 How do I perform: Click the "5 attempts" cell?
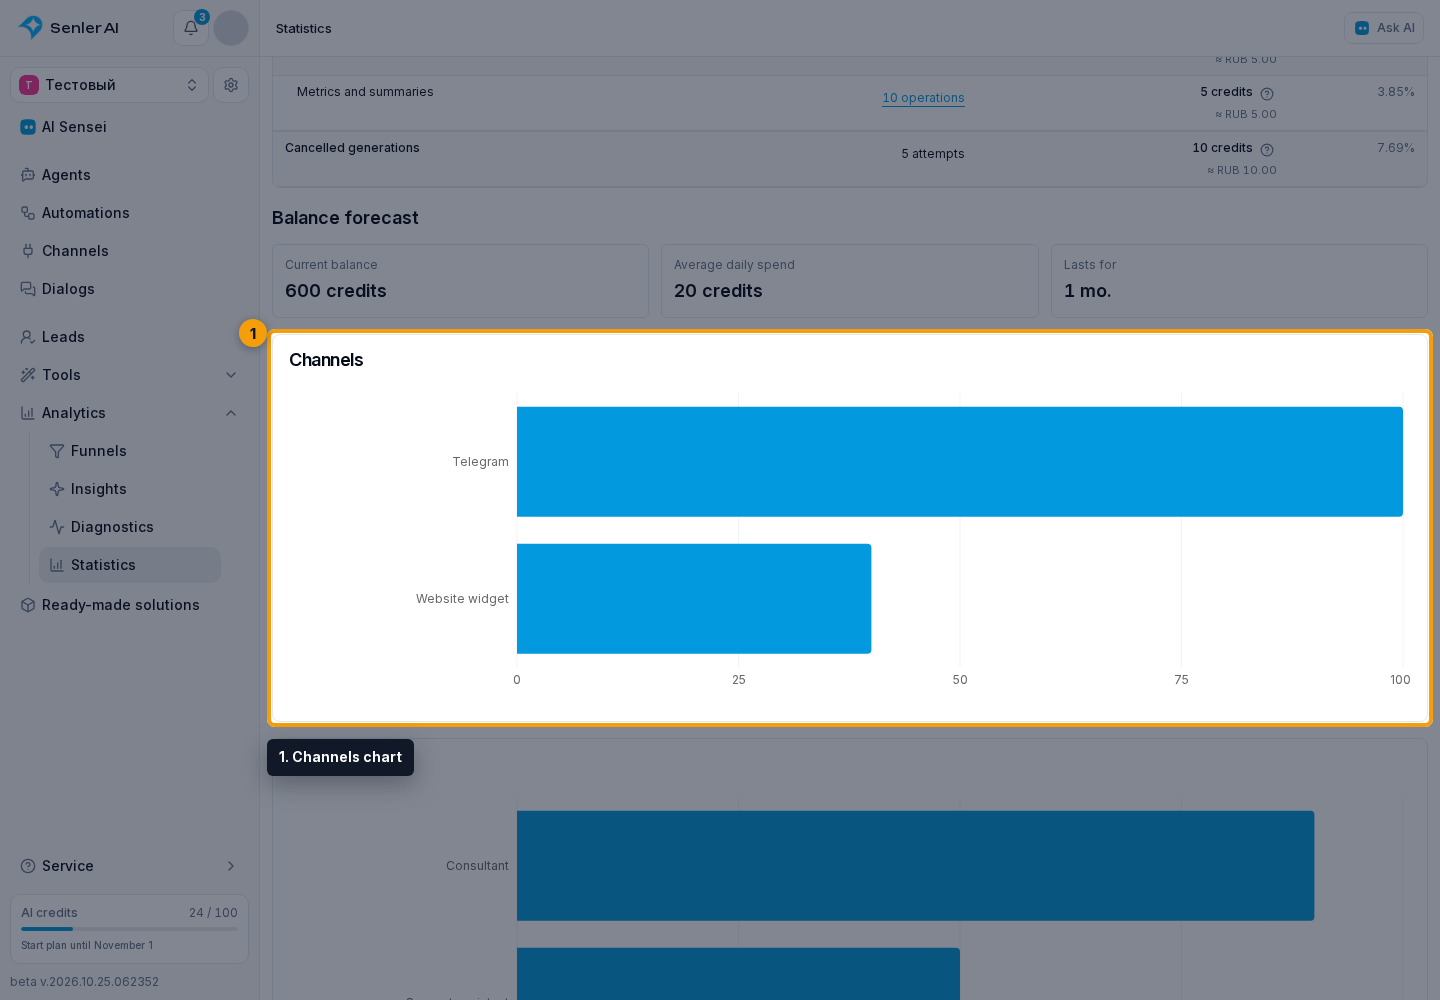933,154
